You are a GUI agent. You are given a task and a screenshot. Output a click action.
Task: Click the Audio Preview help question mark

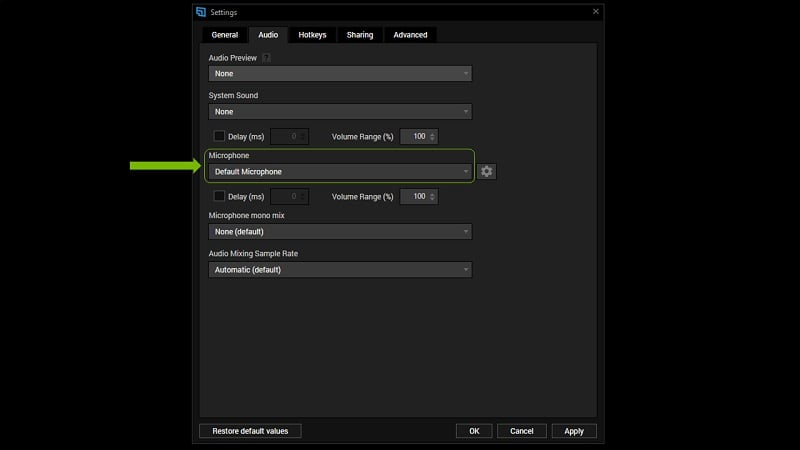coord(266,58)
